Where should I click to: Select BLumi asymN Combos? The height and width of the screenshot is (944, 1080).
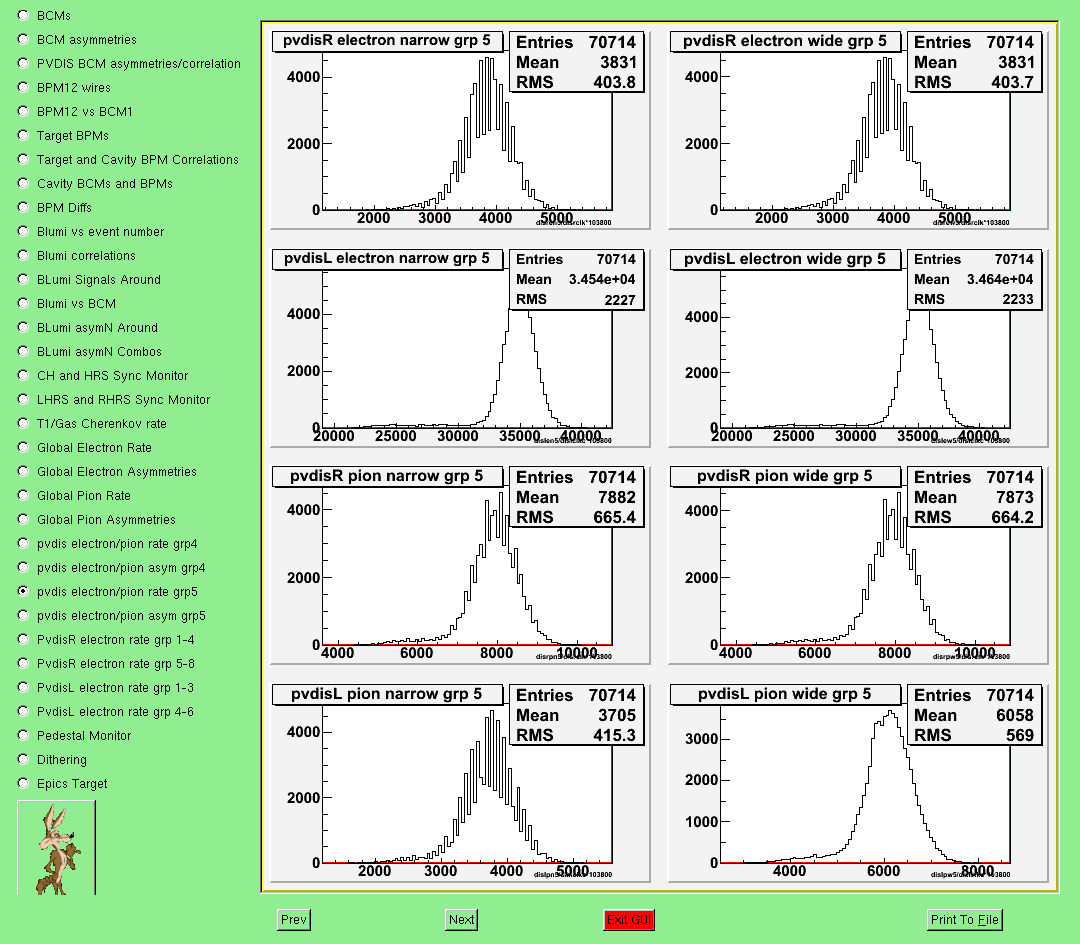(23, 351)
